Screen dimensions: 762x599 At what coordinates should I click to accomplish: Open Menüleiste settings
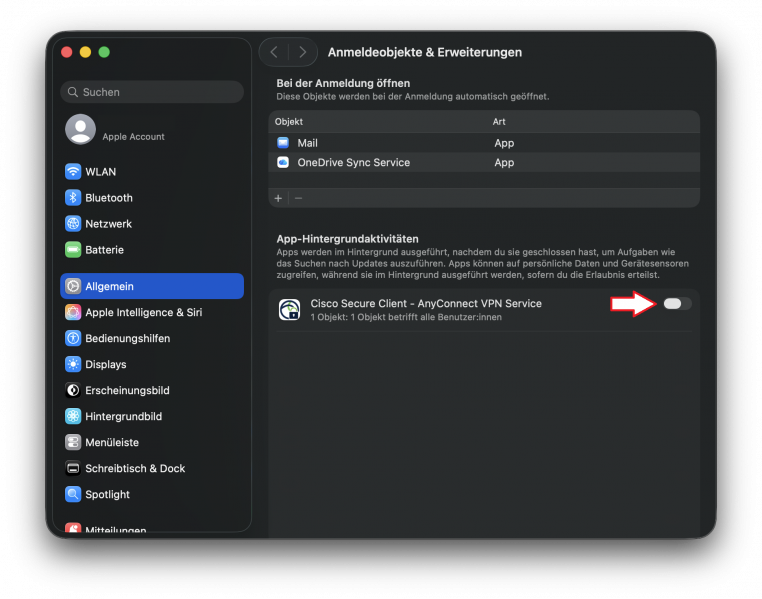click(x=152, y=442)
